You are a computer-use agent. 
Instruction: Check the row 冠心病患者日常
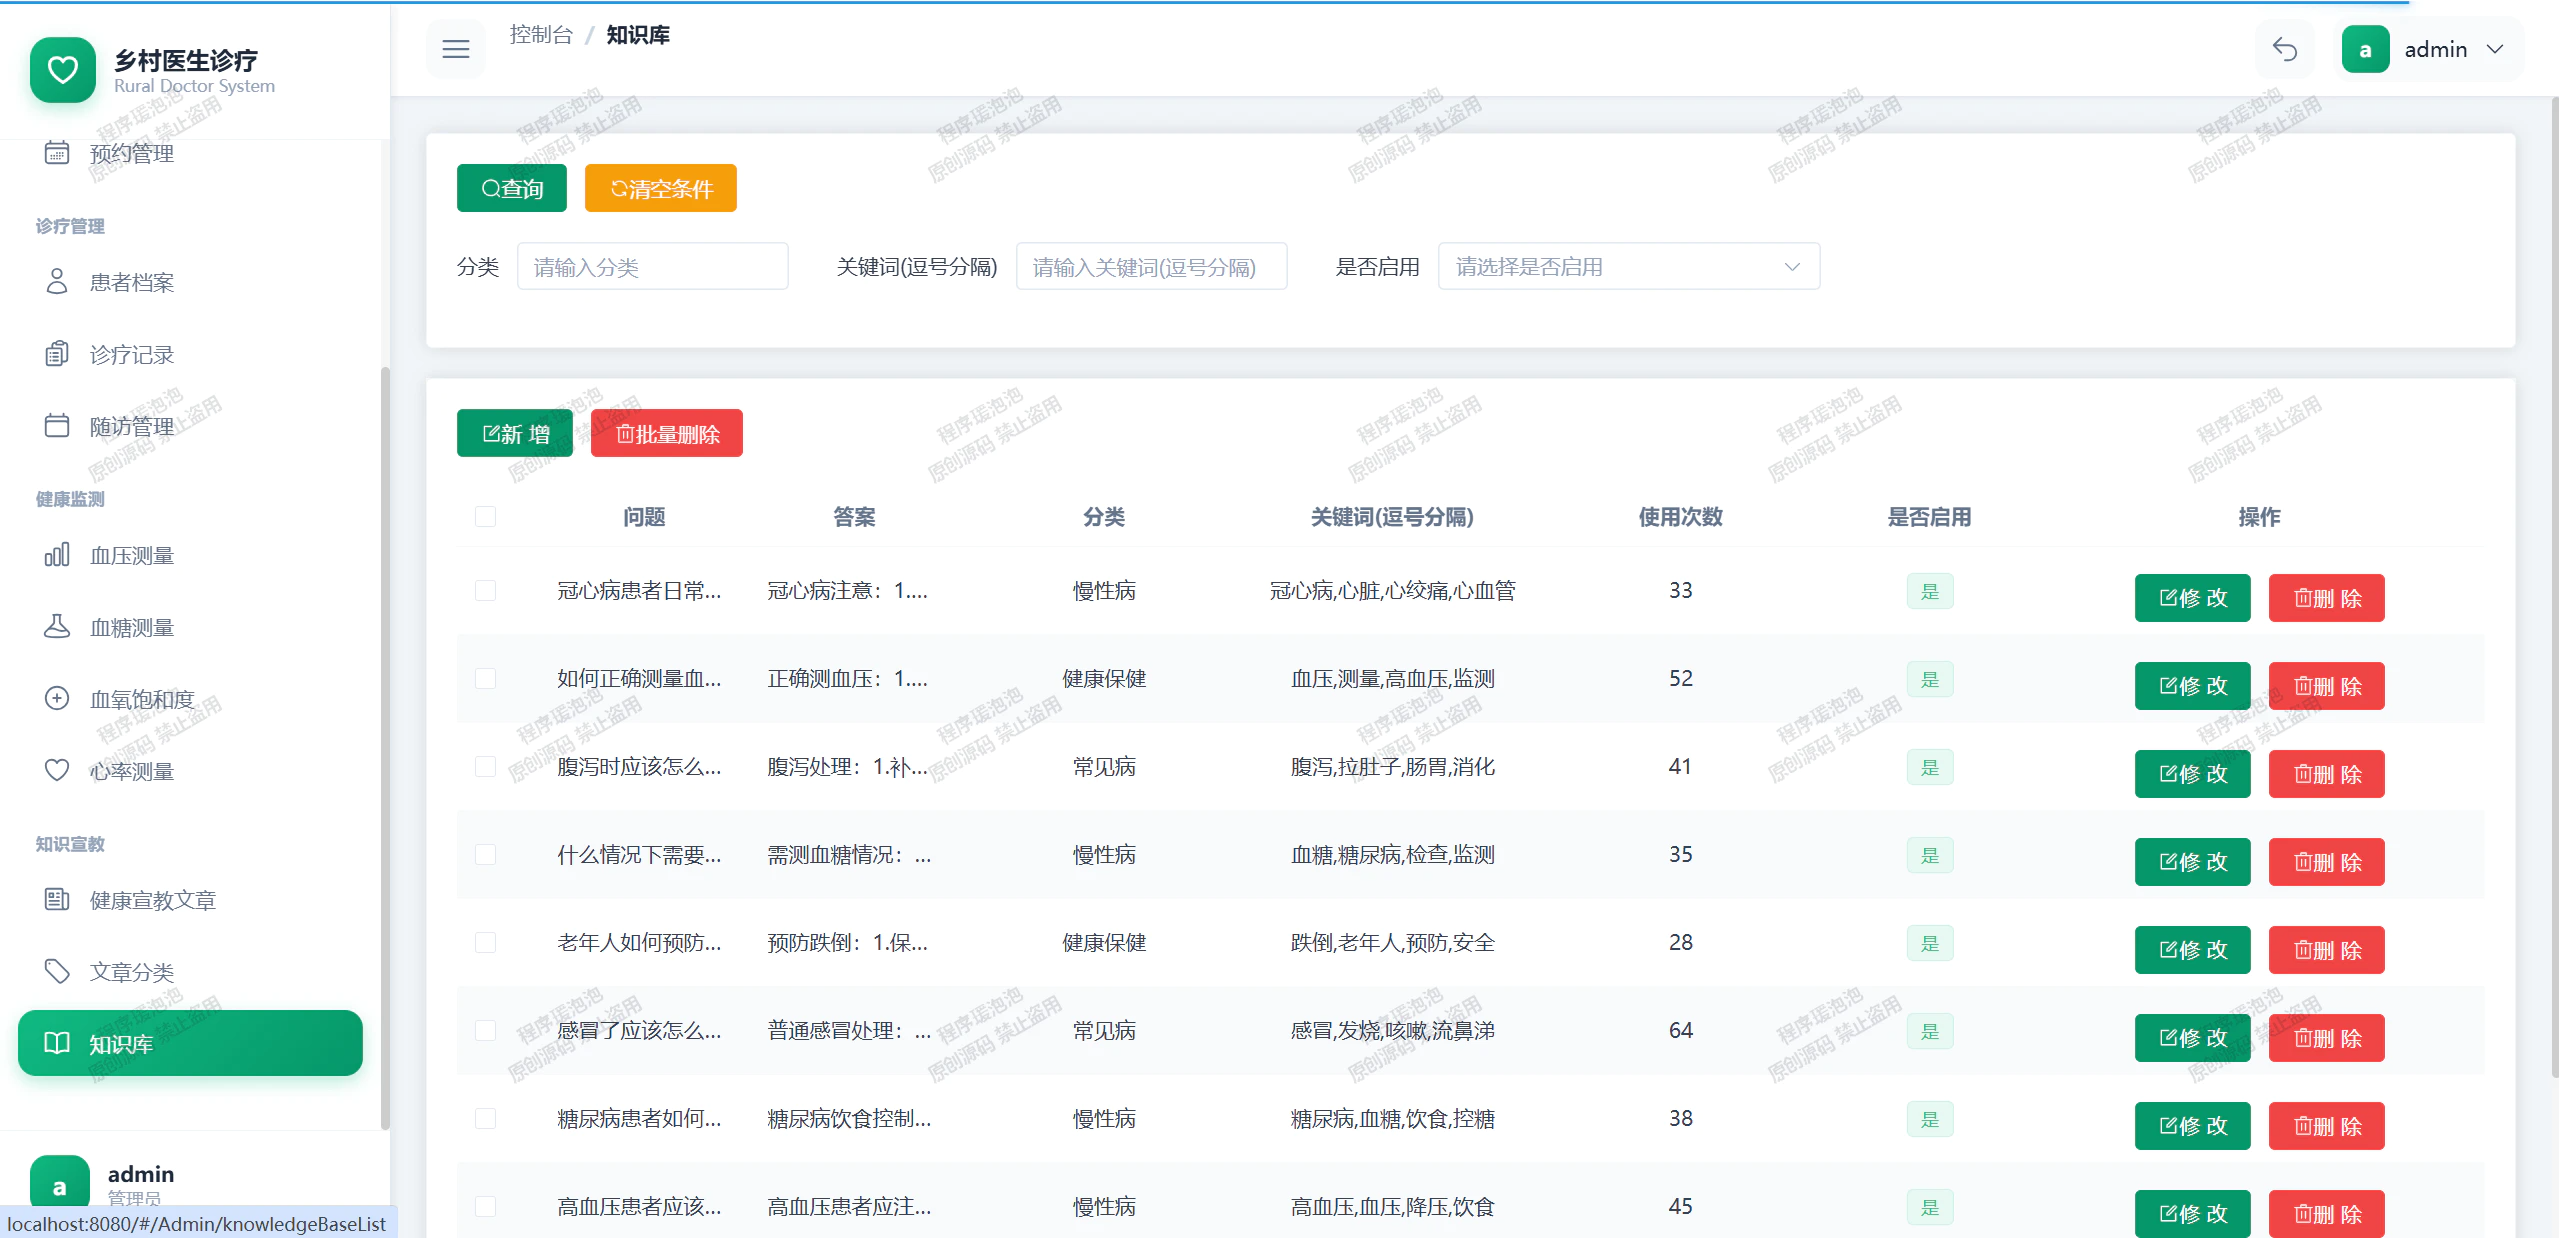point(486,591)
